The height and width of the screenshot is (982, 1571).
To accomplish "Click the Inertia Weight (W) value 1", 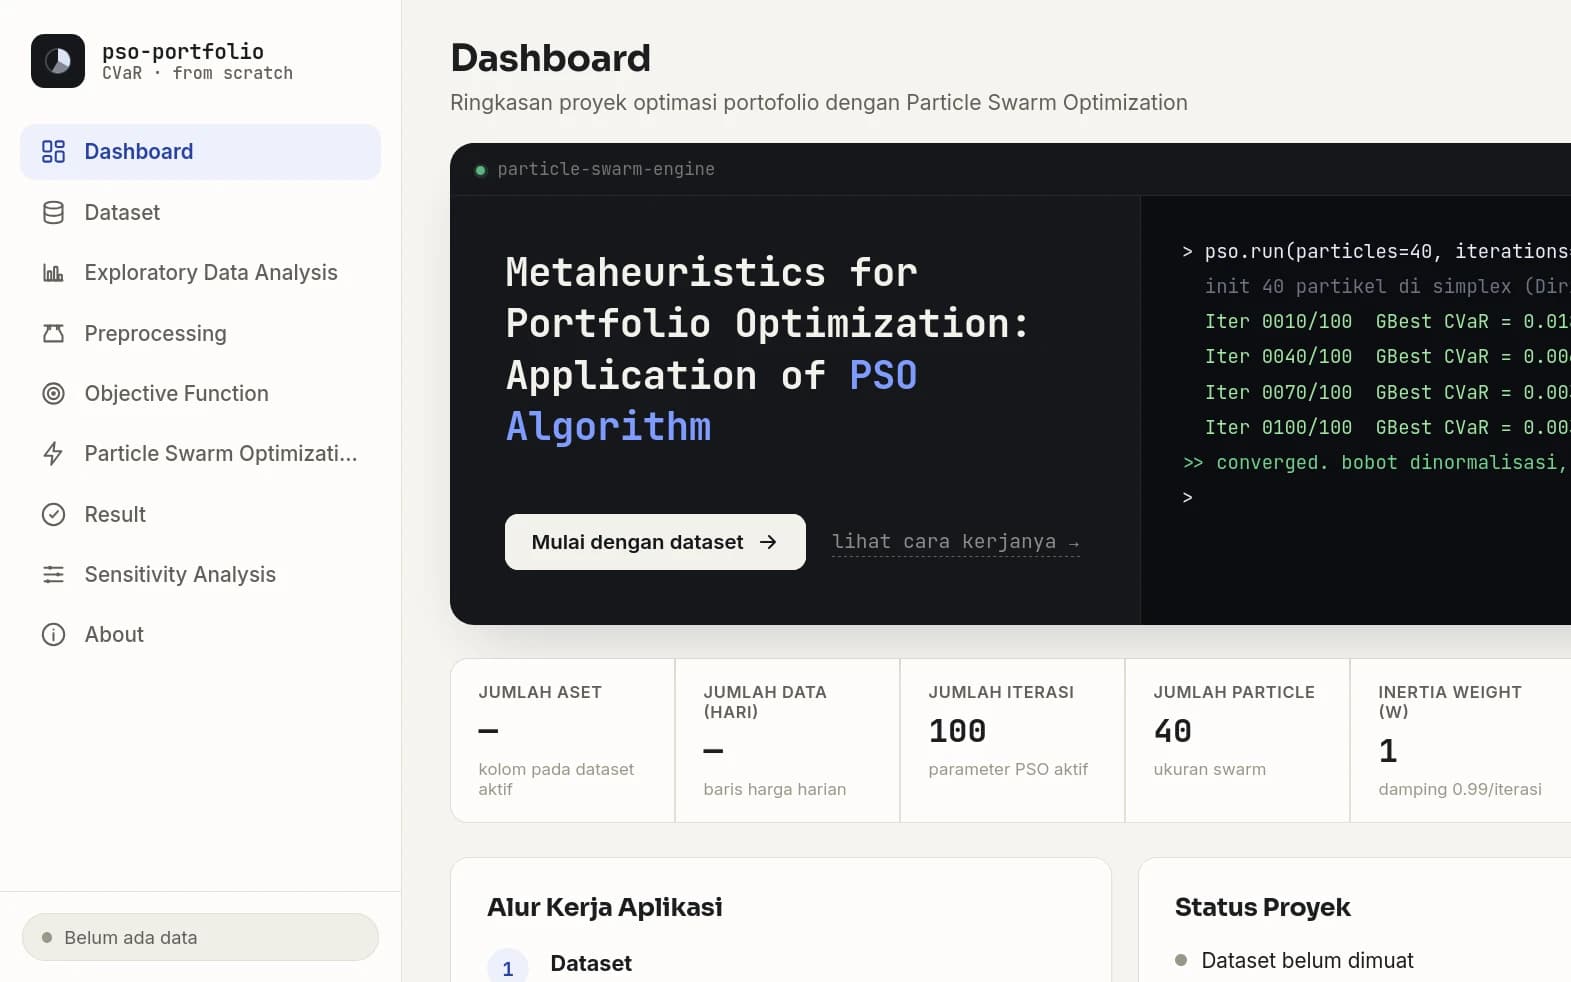I will tap(1387, 751).
